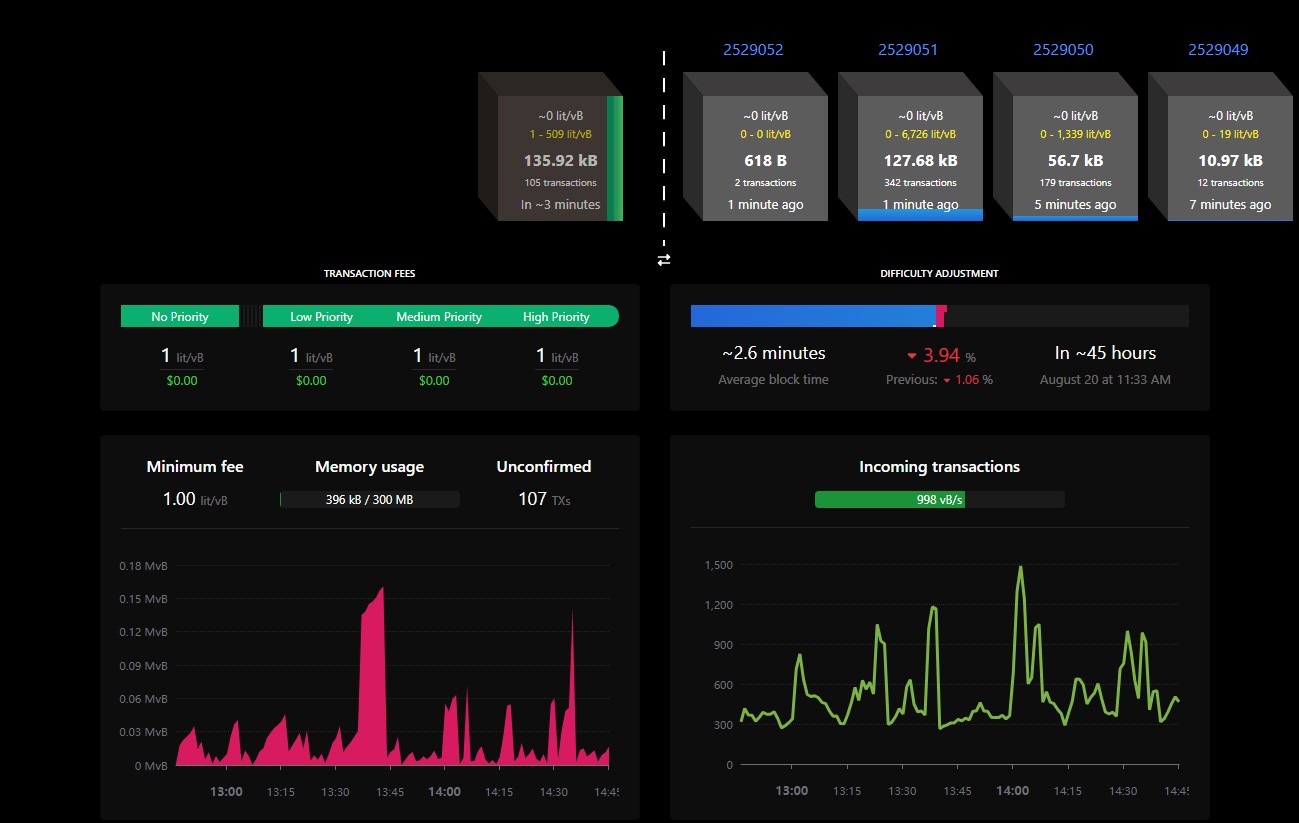Open the block cube with 12 transactions
Viewport: 1299px width, 823px height.
pos(1221,146)
